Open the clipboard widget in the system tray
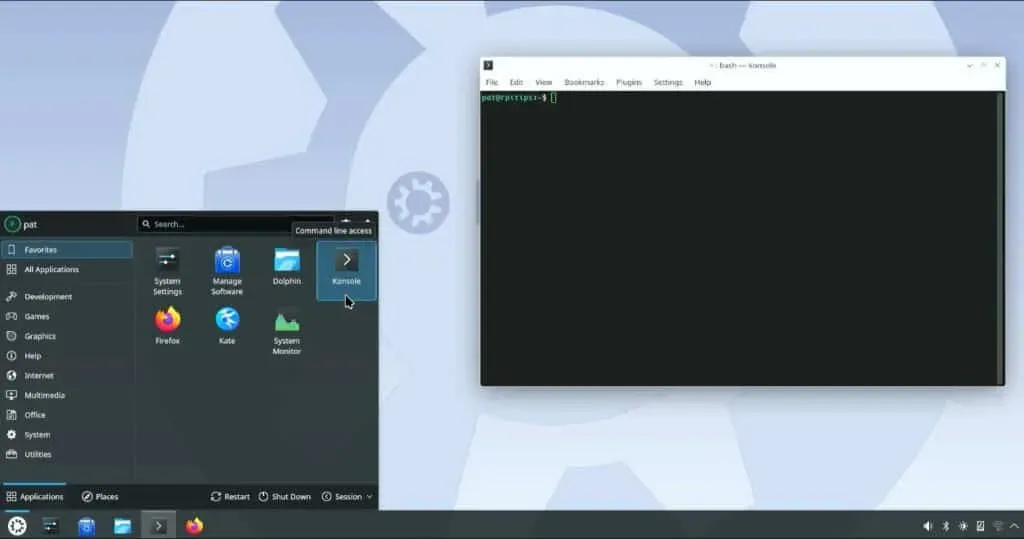Viewport: 1024px width, 539px height. tap(980, 526)
